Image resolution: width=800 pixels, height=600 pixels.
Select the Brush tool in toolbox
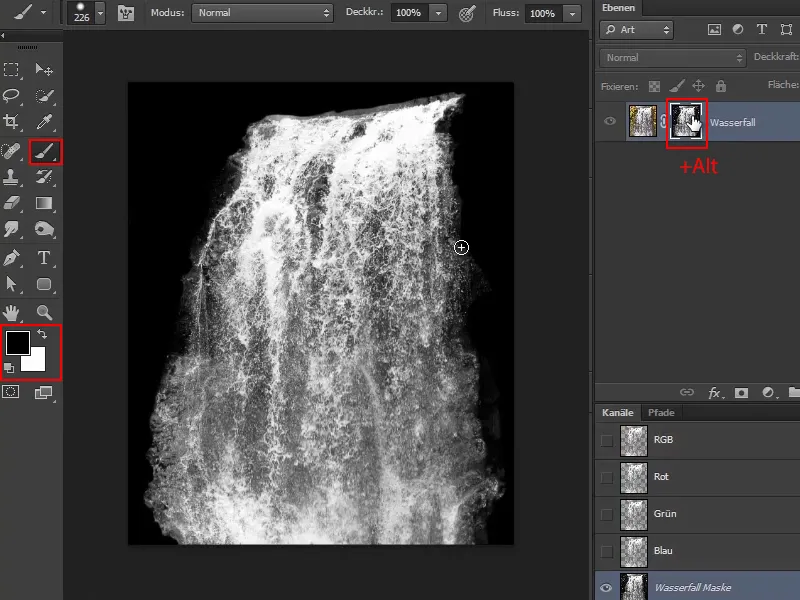pyautogui.click(x=45, y=152)
